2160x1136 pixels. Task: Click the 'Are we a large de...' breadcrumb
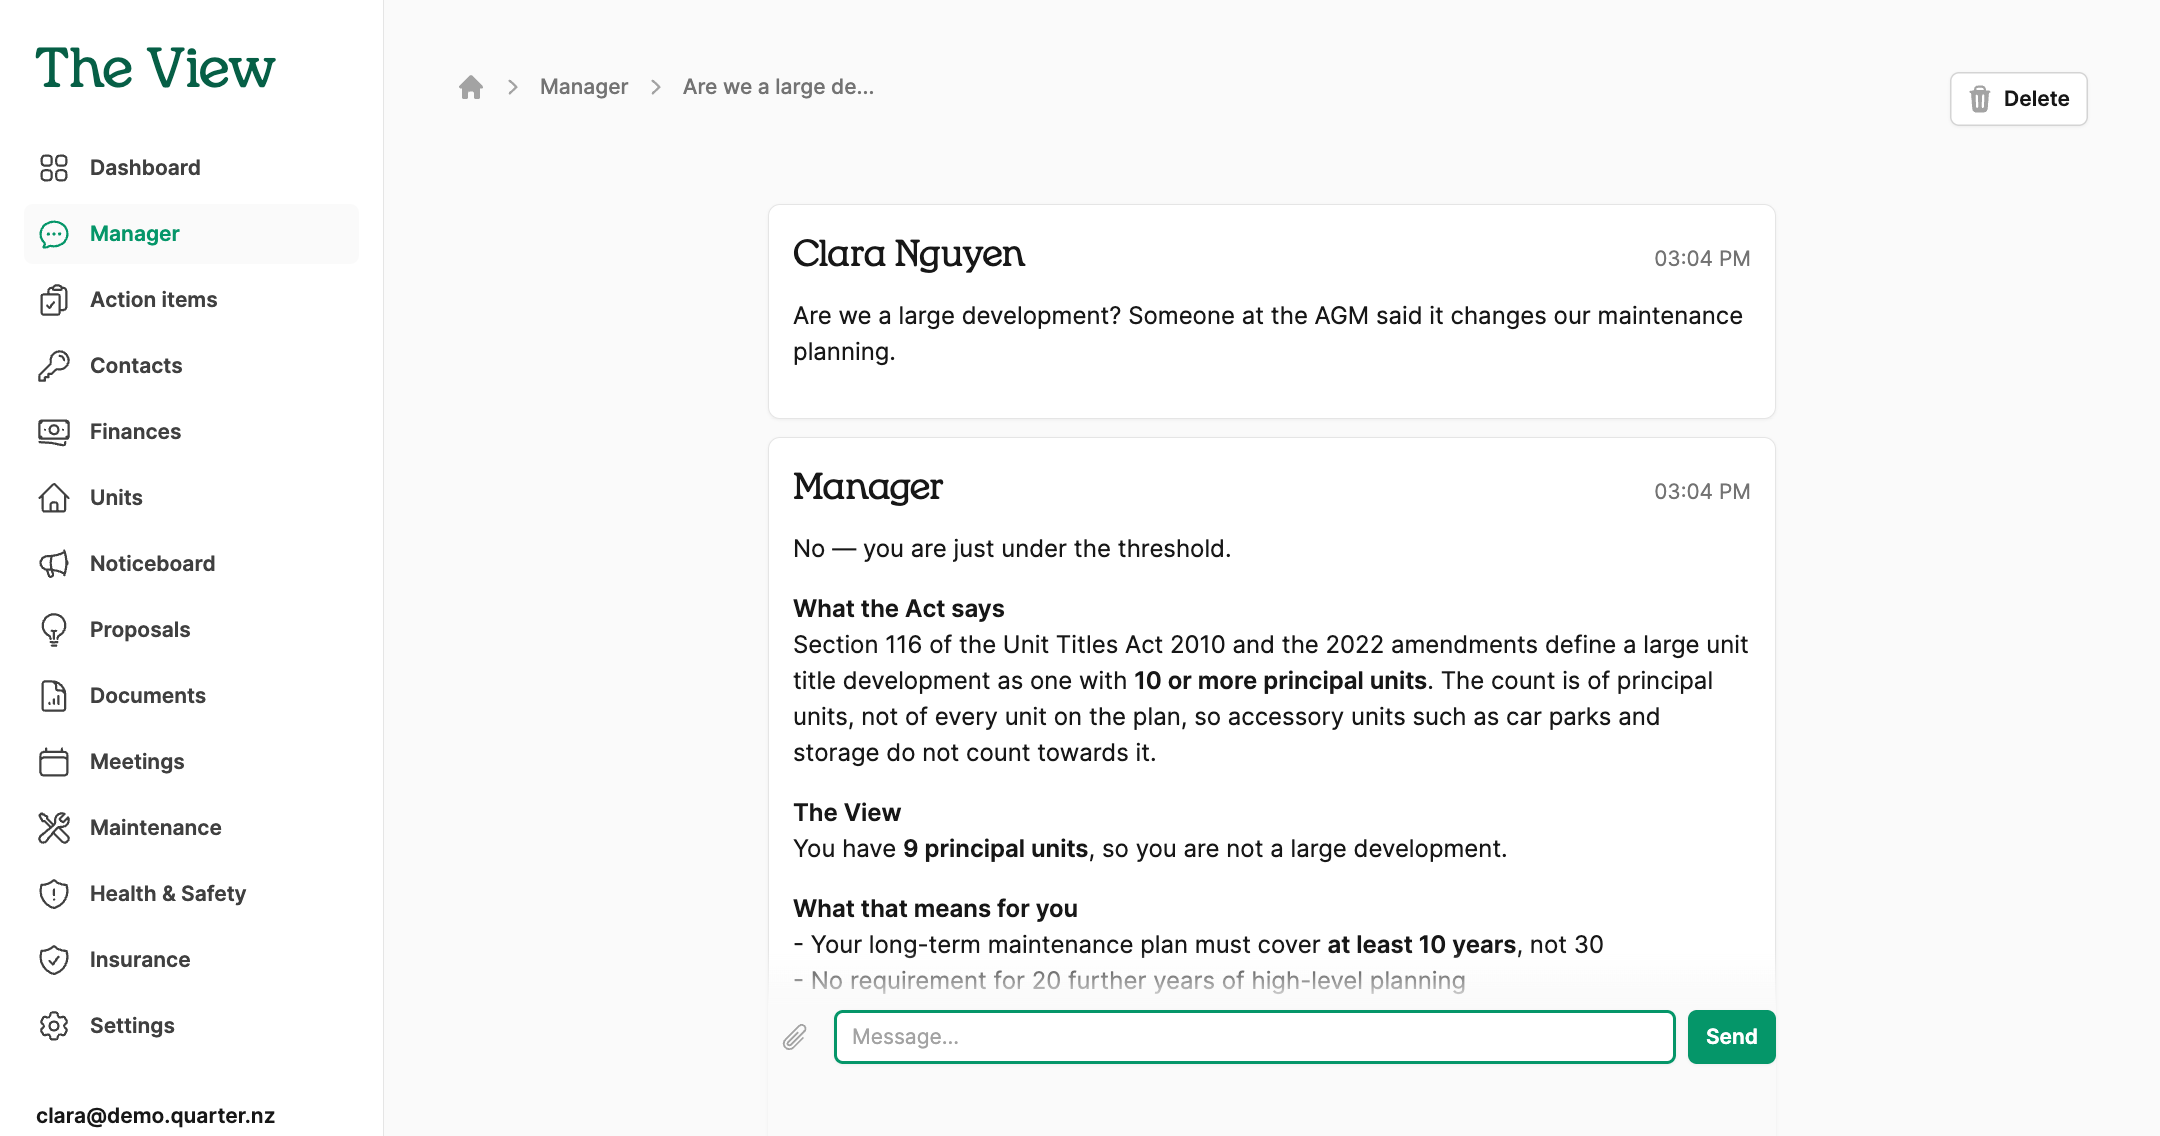pyautogui.click(x=778, y=87)
